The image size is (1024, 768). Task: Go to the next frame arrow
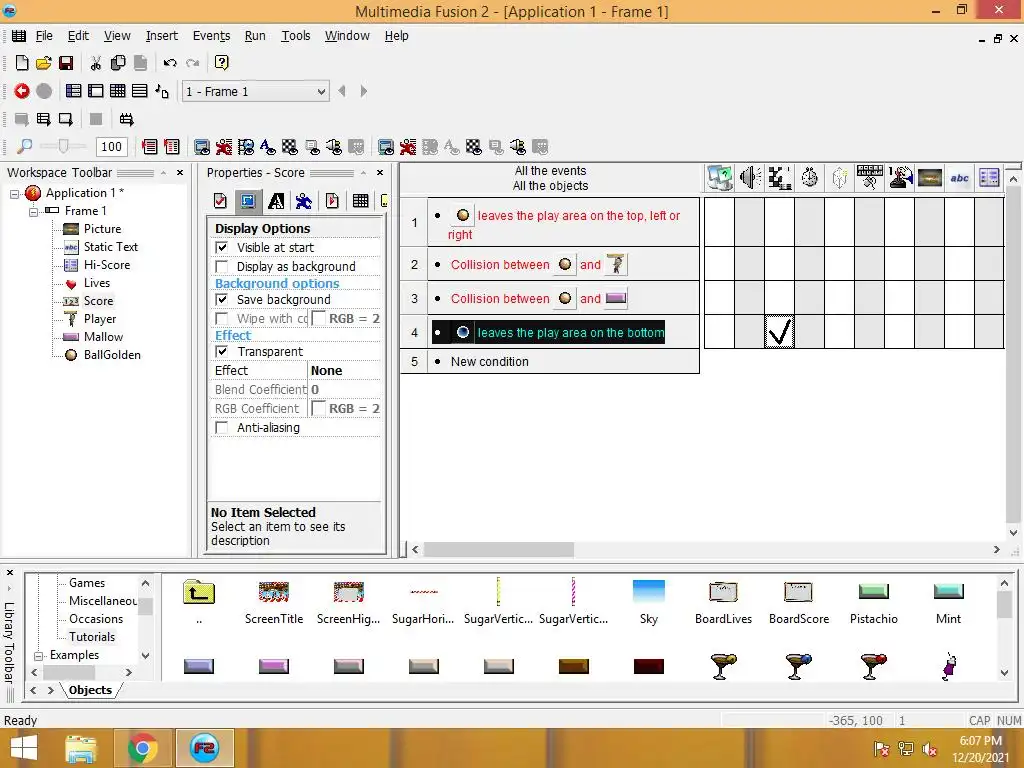(x=364, y=91)
